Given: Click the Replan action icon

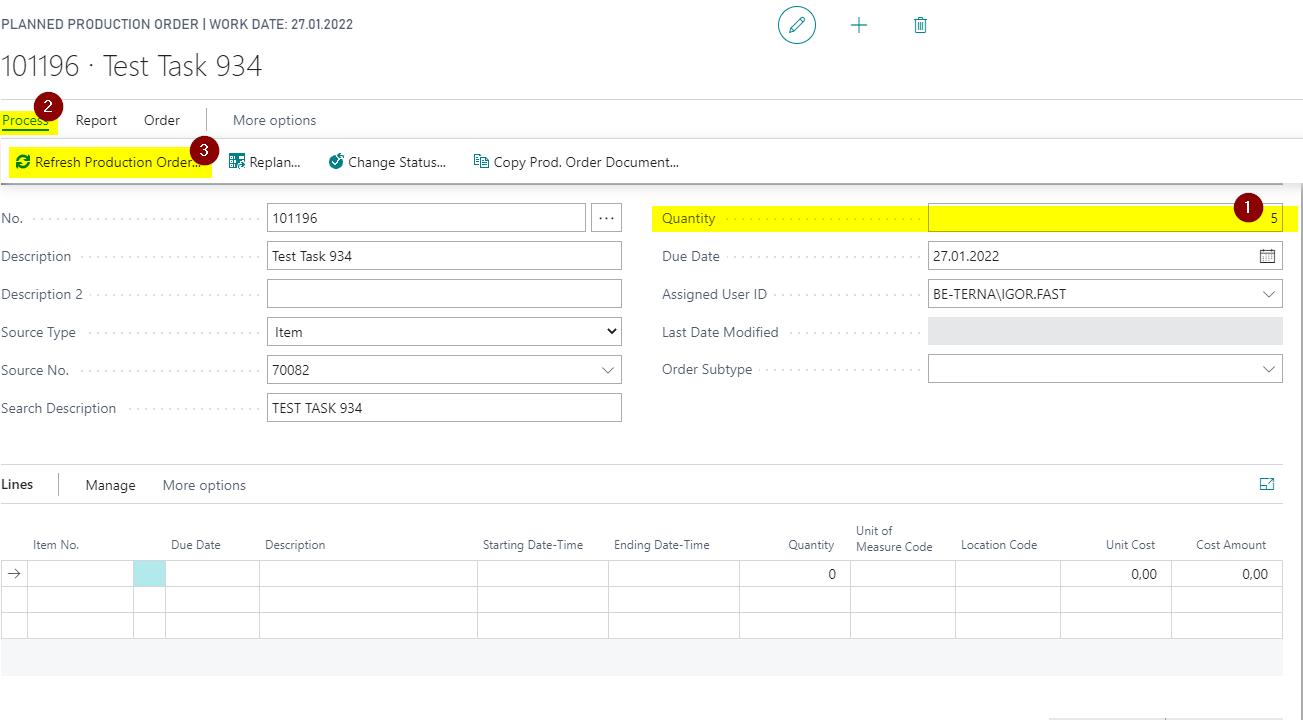Looking at the screenshot, I should pyautogui.click(x=237, y=161).
